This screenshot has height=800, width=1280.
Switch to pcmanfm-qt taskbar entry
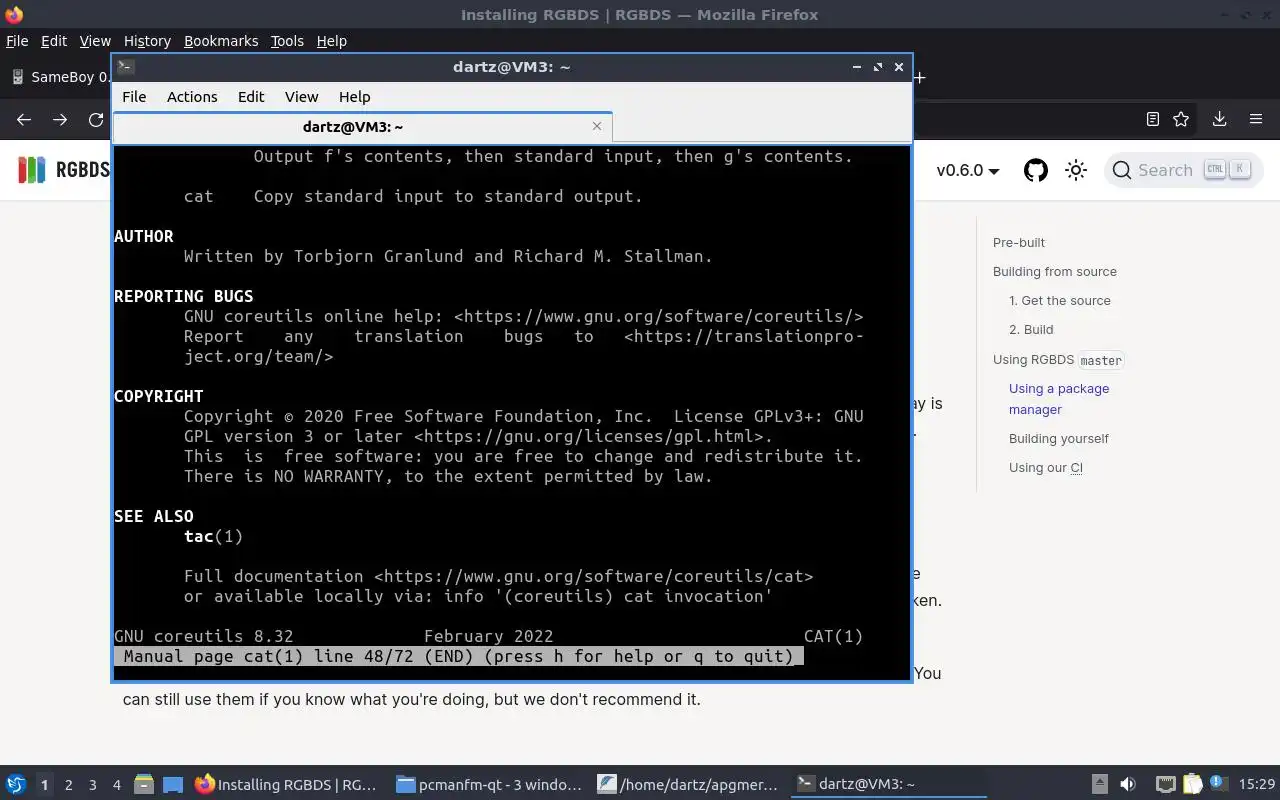point(488,784)
